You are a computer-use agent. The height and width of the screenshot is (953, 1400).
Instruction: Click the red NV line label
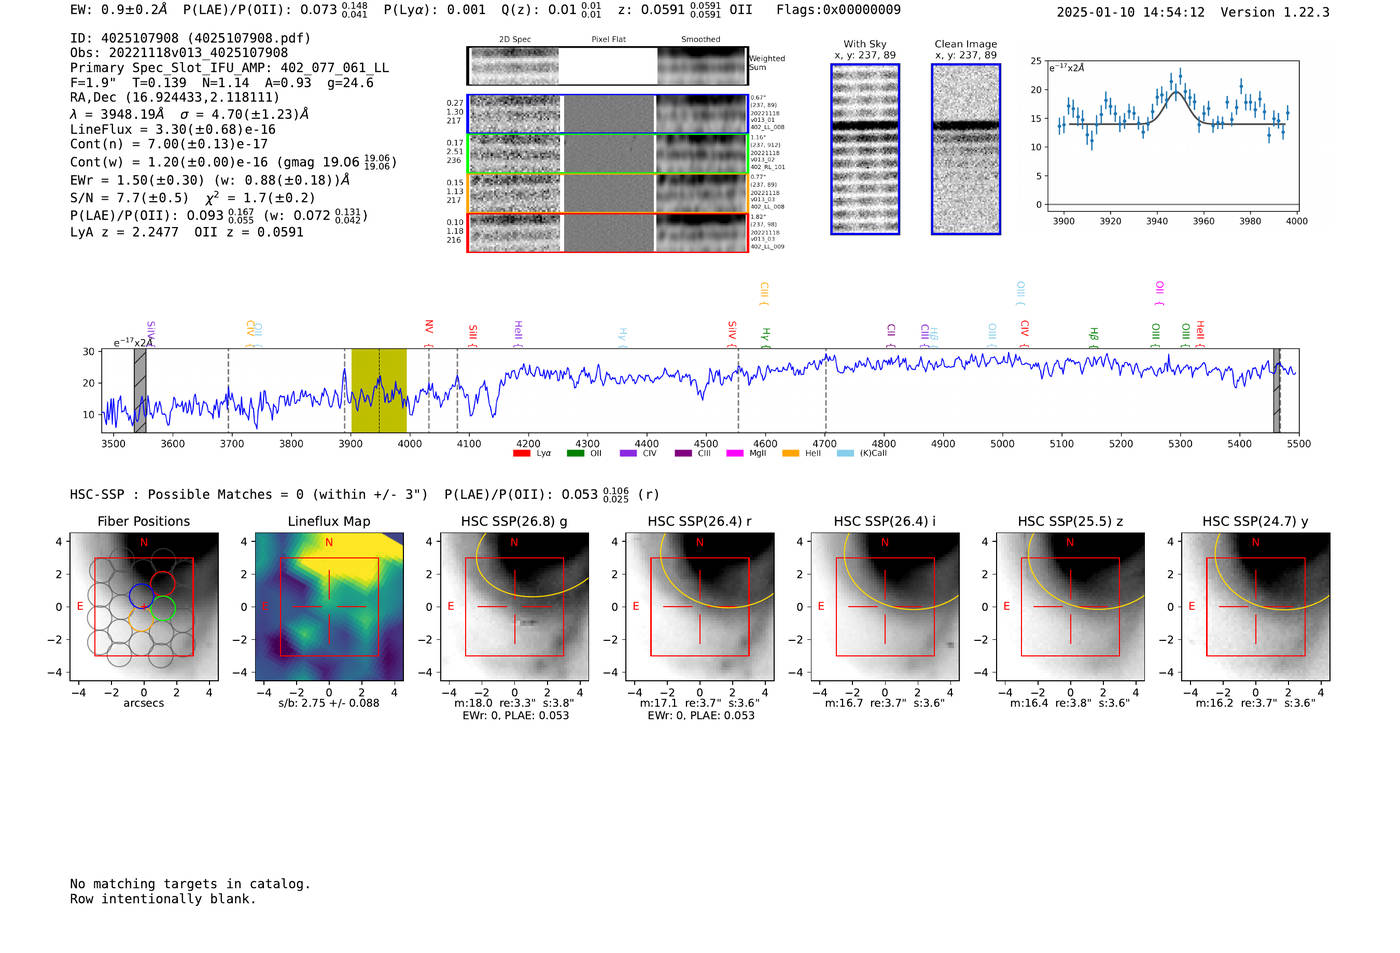tap(429, 327)
